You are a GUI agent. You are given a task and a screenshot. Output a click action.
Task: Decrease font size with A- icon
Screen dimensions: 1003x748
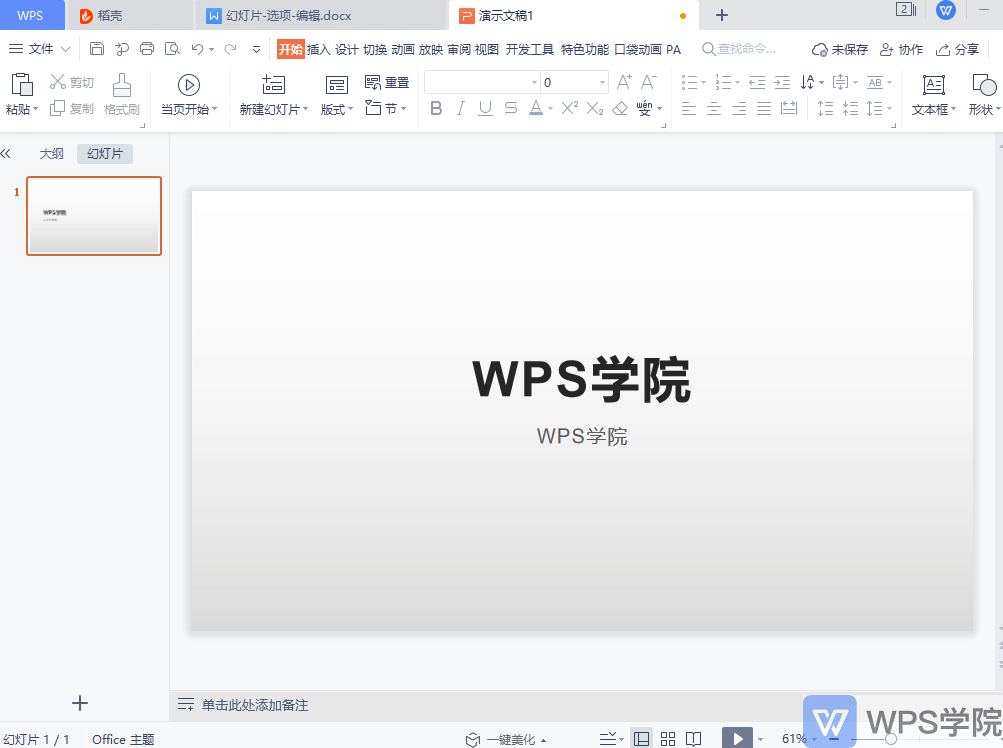click(x=649, y=82)
